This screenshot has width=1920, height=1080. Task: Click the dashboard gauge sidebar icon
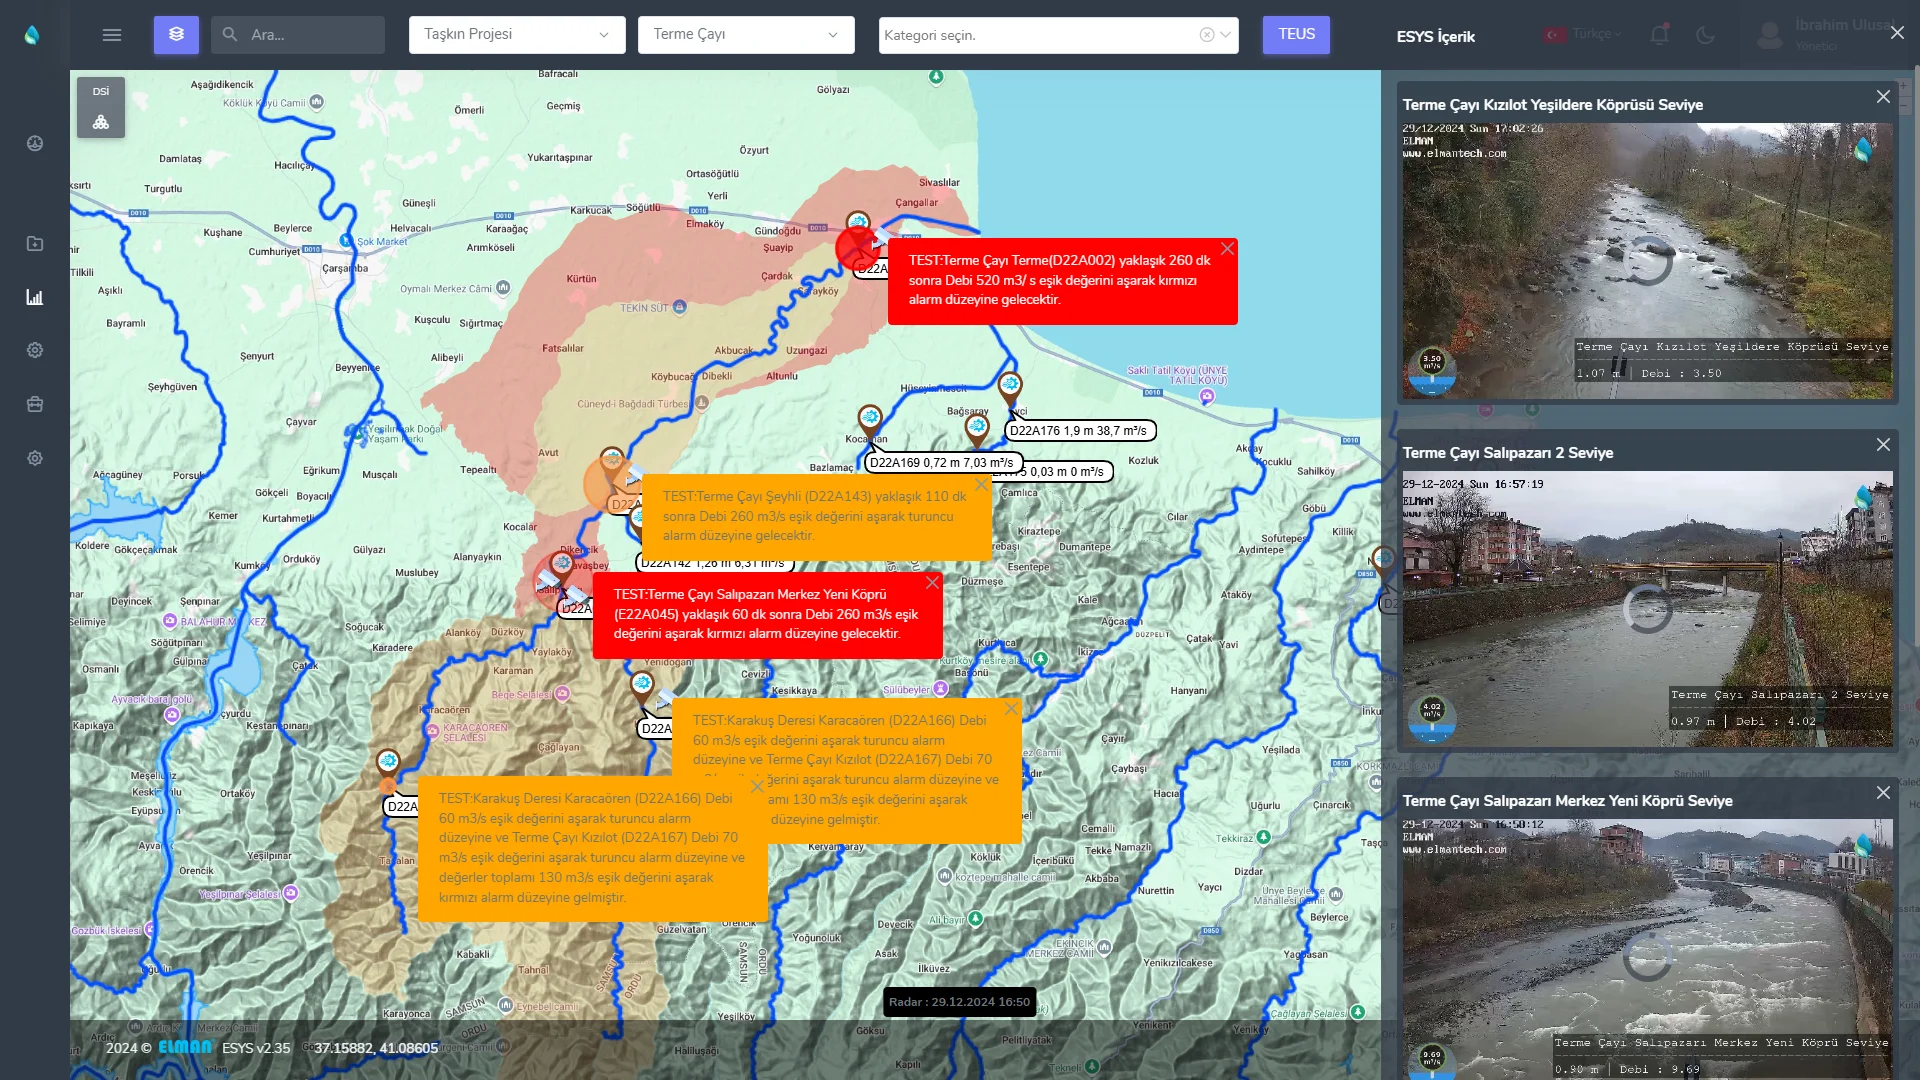[x=35, y=143]
